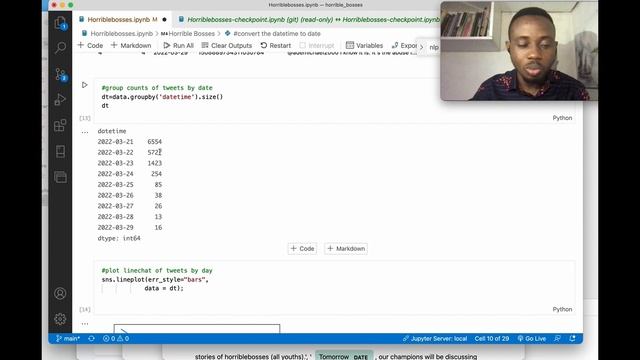
Task: Open the Extensions view
Action: (60, 125)
